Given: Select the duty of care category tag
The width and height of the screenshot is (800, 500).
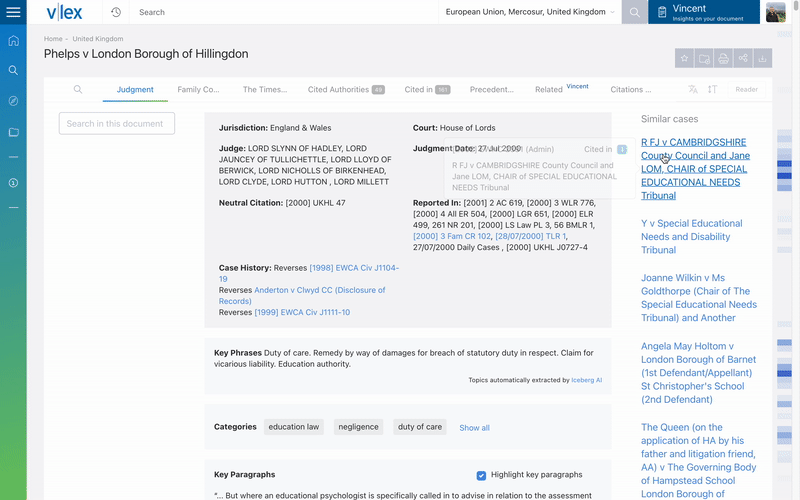Looking at the screenshot, I should tap(420, 427).
